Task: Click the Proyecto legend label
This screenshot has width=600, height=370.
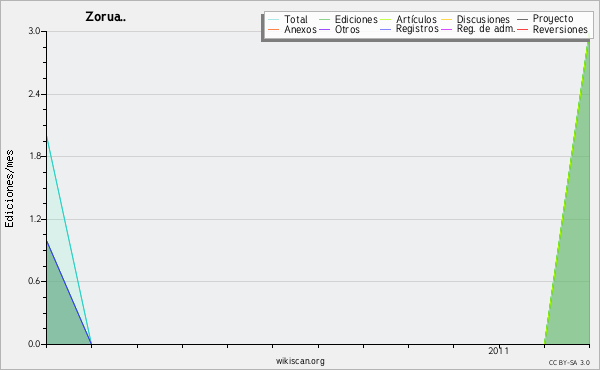Action: [553, 18]
